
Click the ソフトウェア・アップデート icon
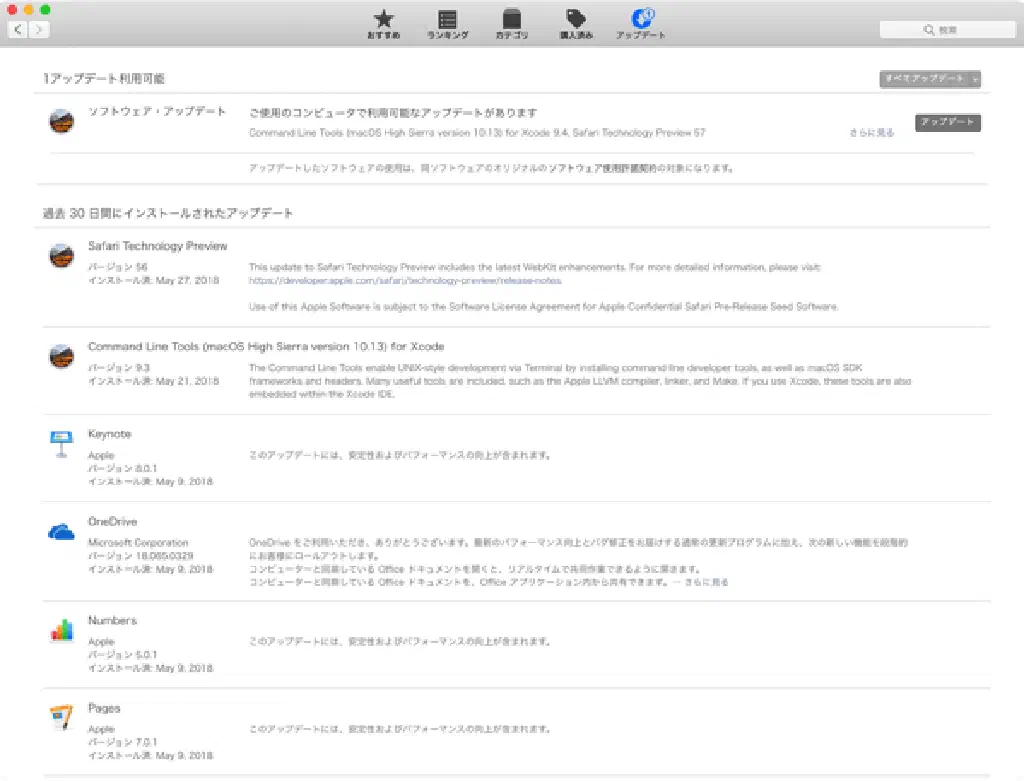[x=61, y=121]
